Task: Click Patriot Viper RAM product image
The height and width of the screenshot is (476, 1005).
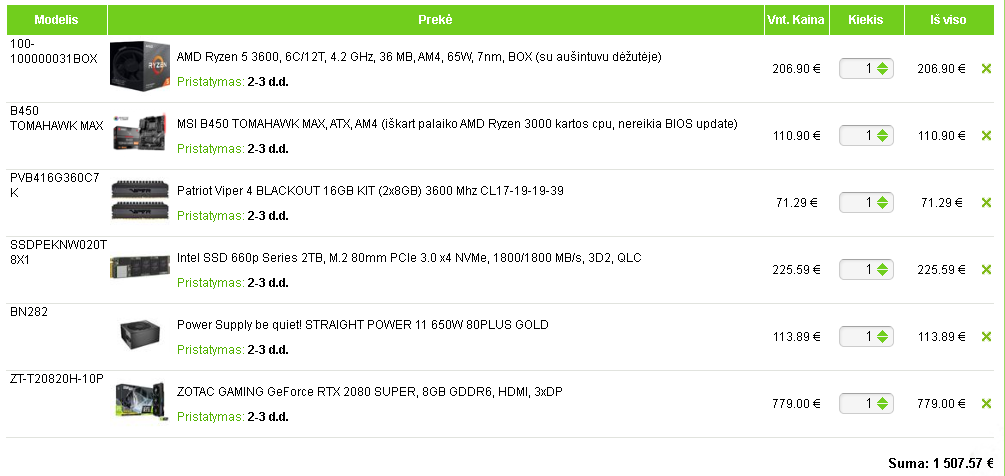Action: point(138,200)
